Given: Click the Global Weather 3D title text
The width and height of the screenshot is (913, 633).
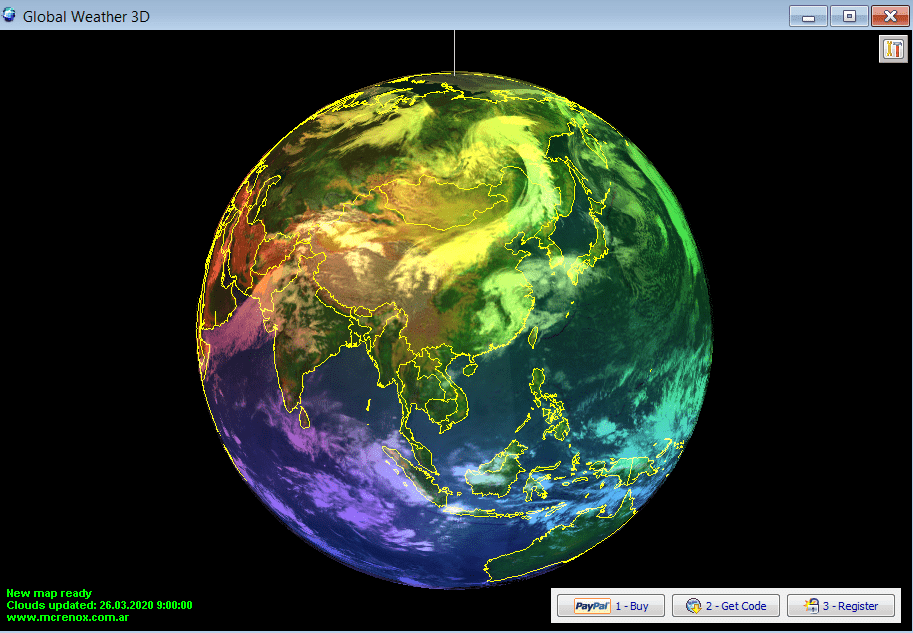Looking at the screenshot, I should [x=86, y=16].
